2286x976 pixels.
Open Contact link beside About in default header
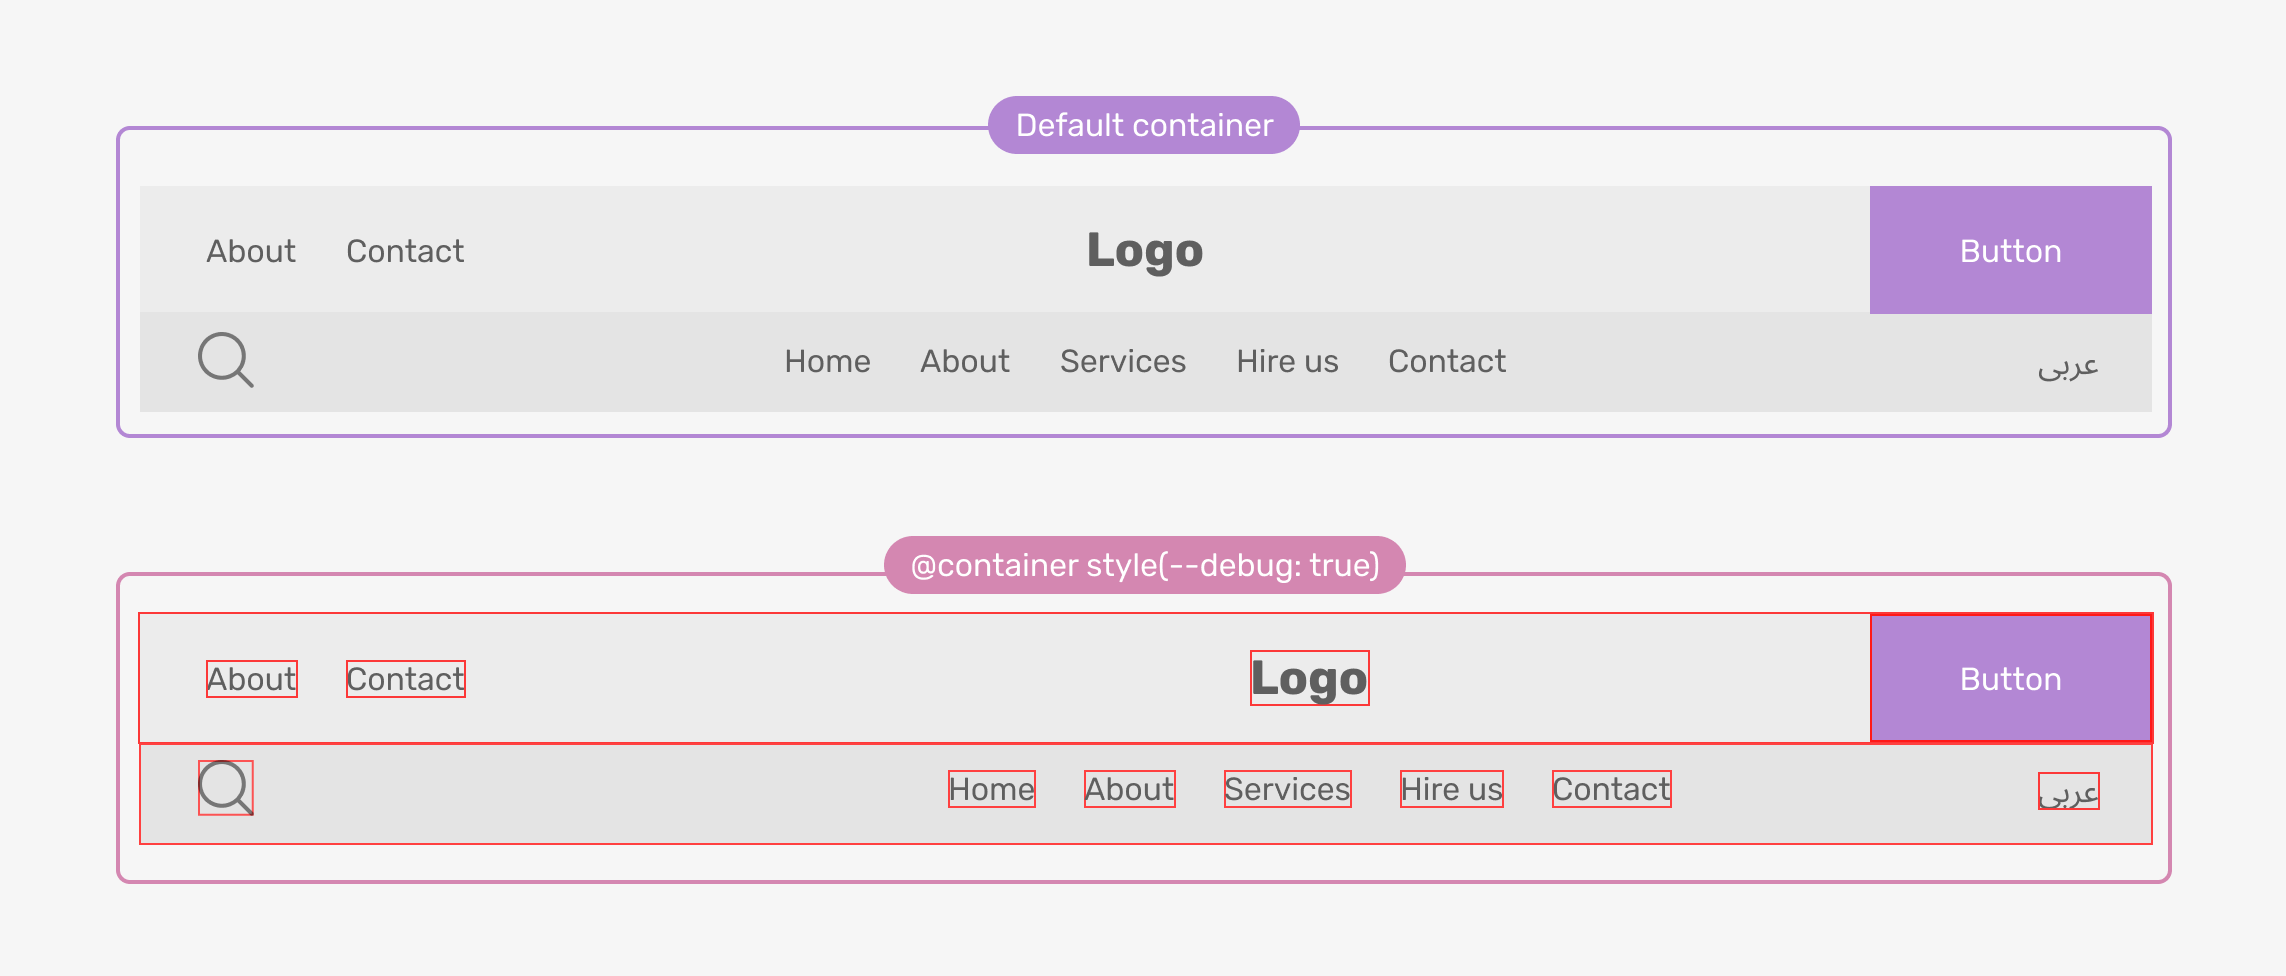tap(405, 251)
